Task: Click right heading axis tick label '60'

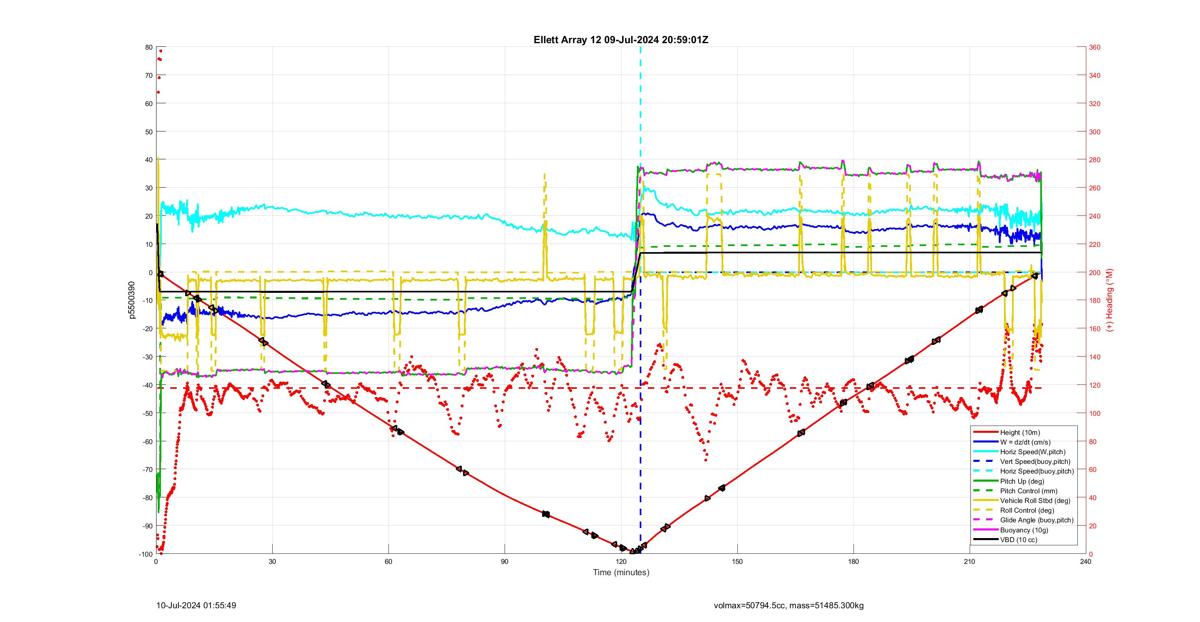Action: tap(1093, 469)
